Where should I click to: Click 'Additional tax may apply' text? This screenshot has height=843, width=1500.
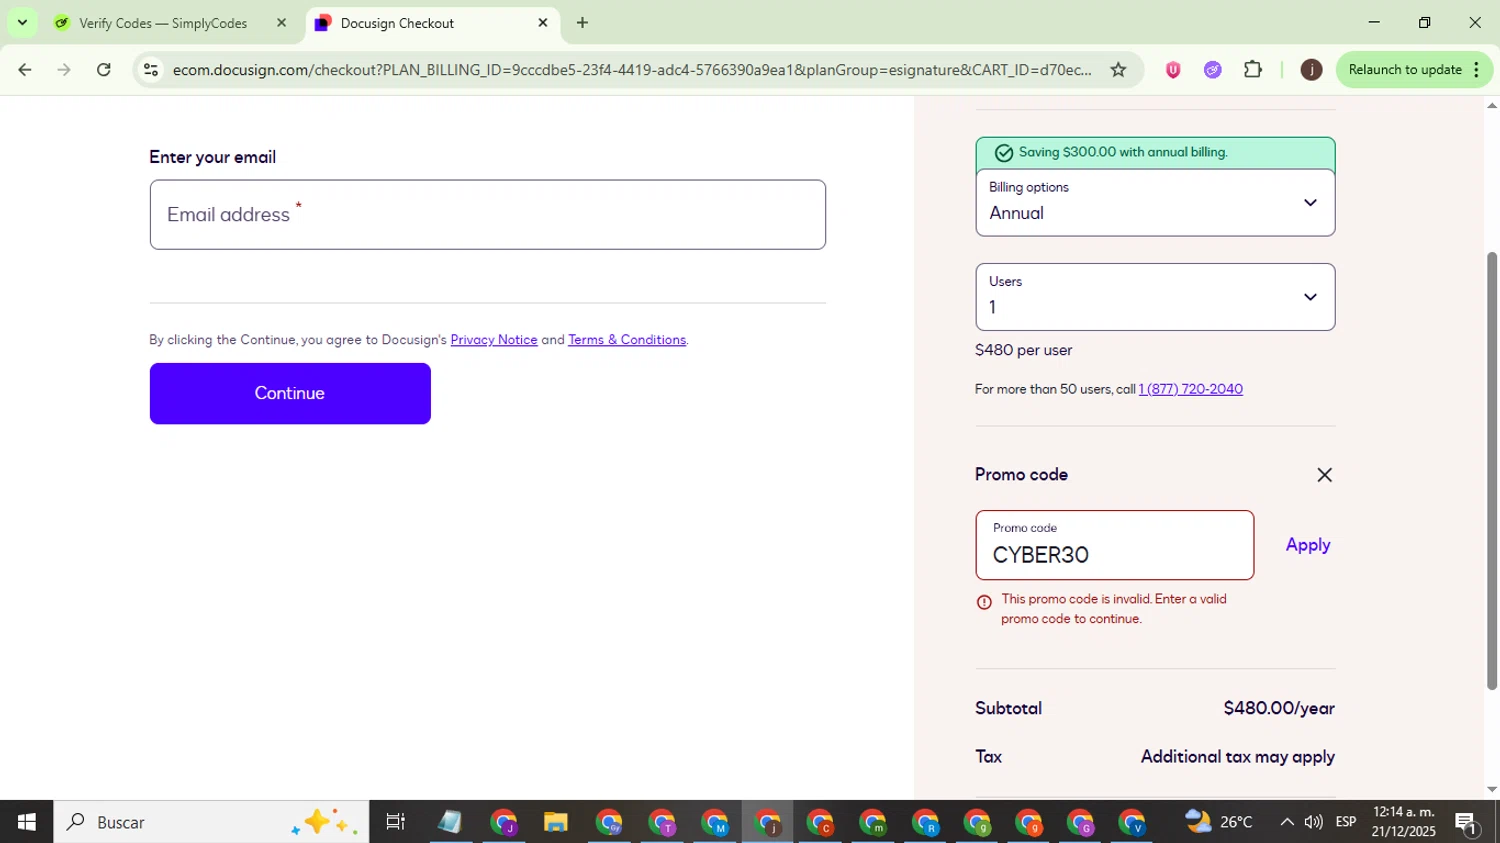coord(1238,757)
